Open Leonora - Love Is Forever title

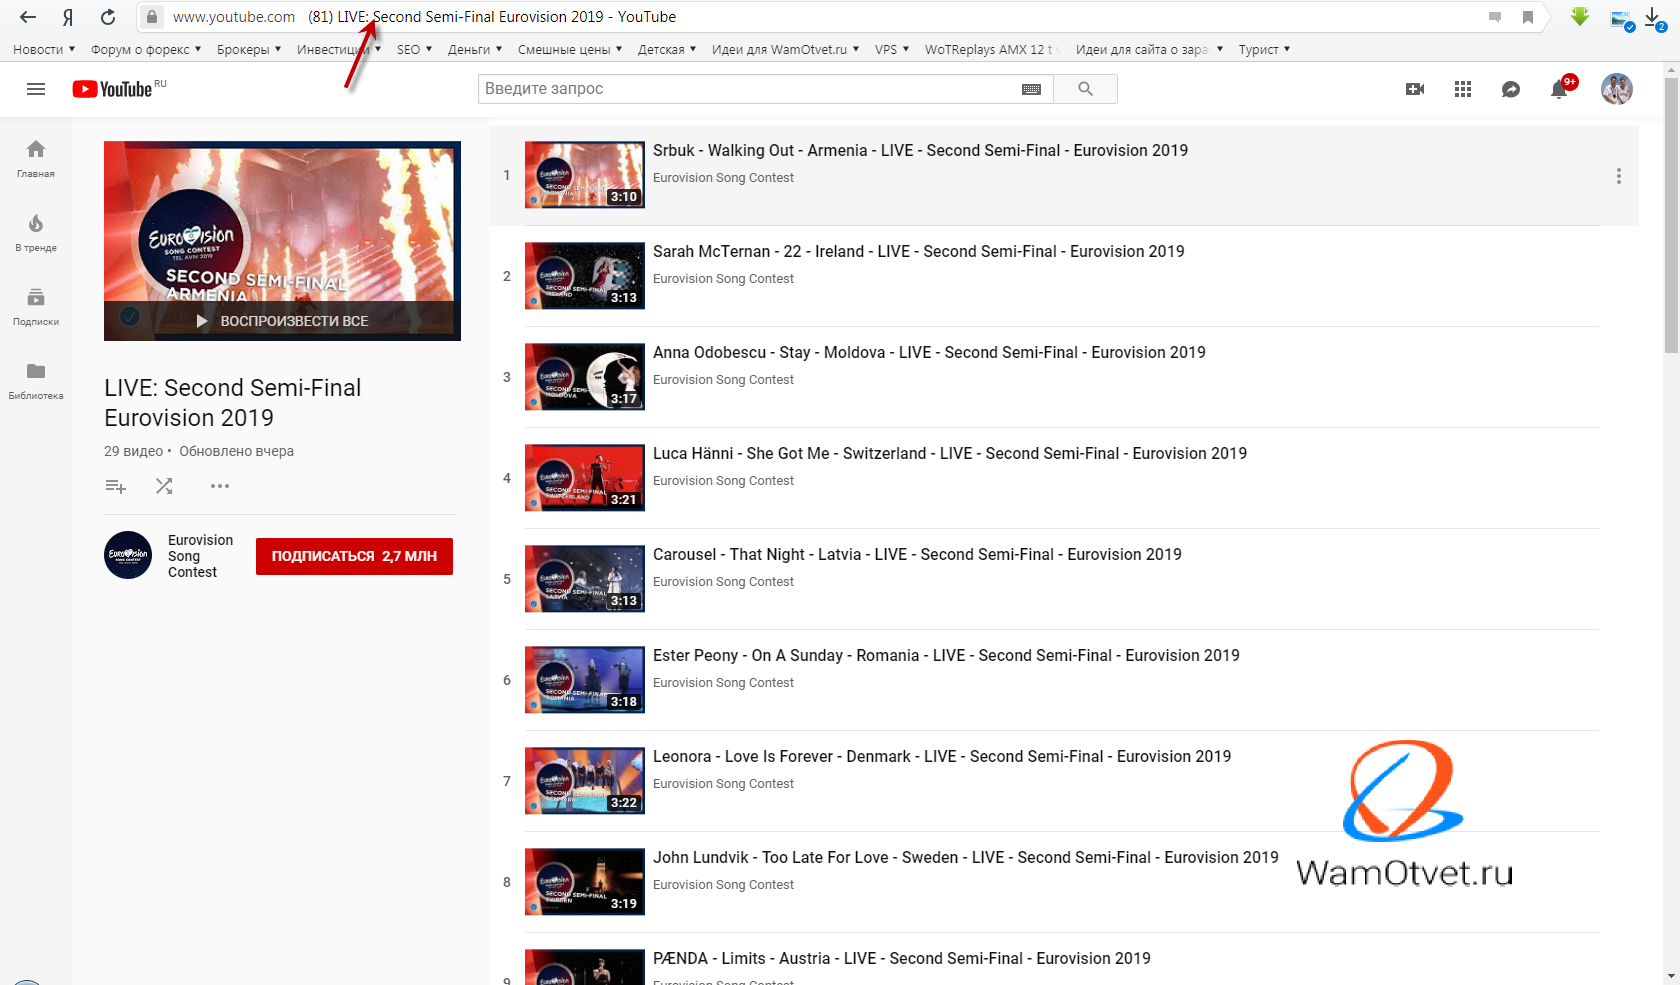tap(942, 756)
